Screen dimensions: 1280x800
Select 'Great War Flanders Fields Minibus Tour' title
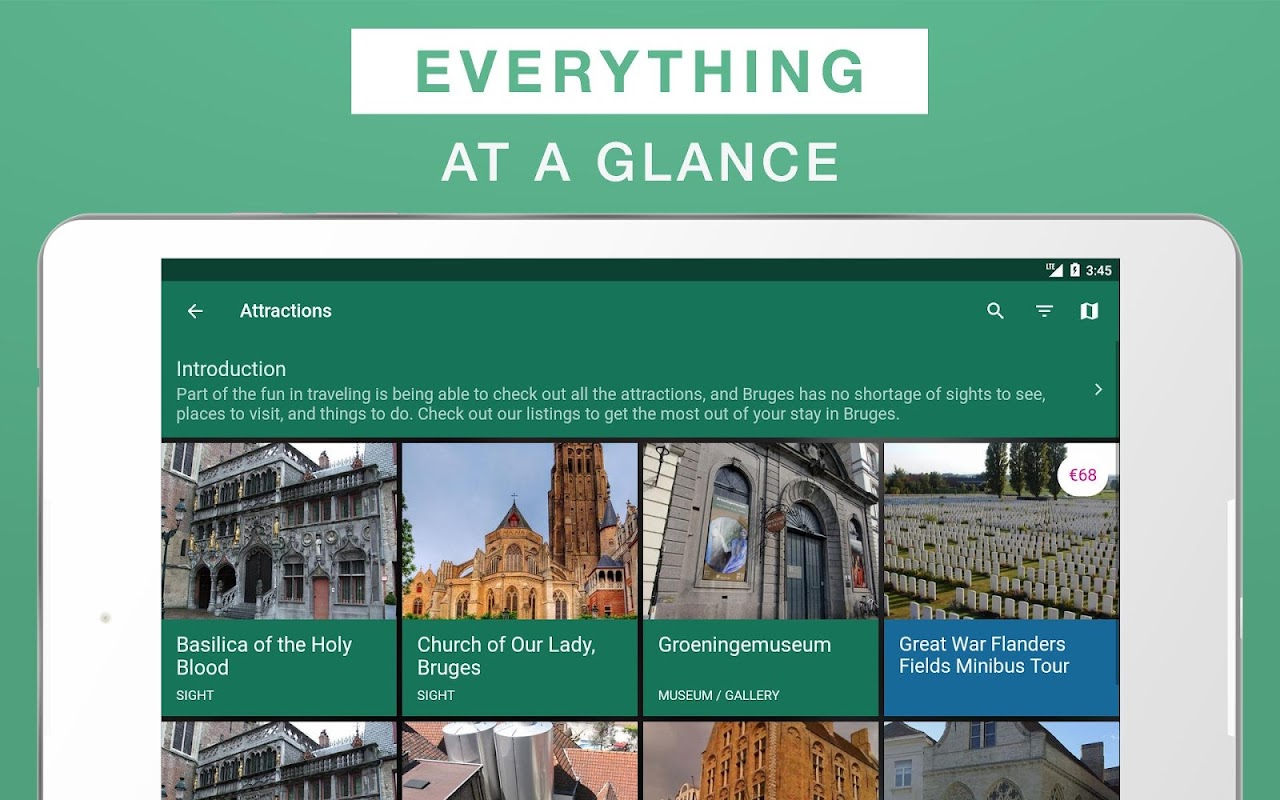984,655
